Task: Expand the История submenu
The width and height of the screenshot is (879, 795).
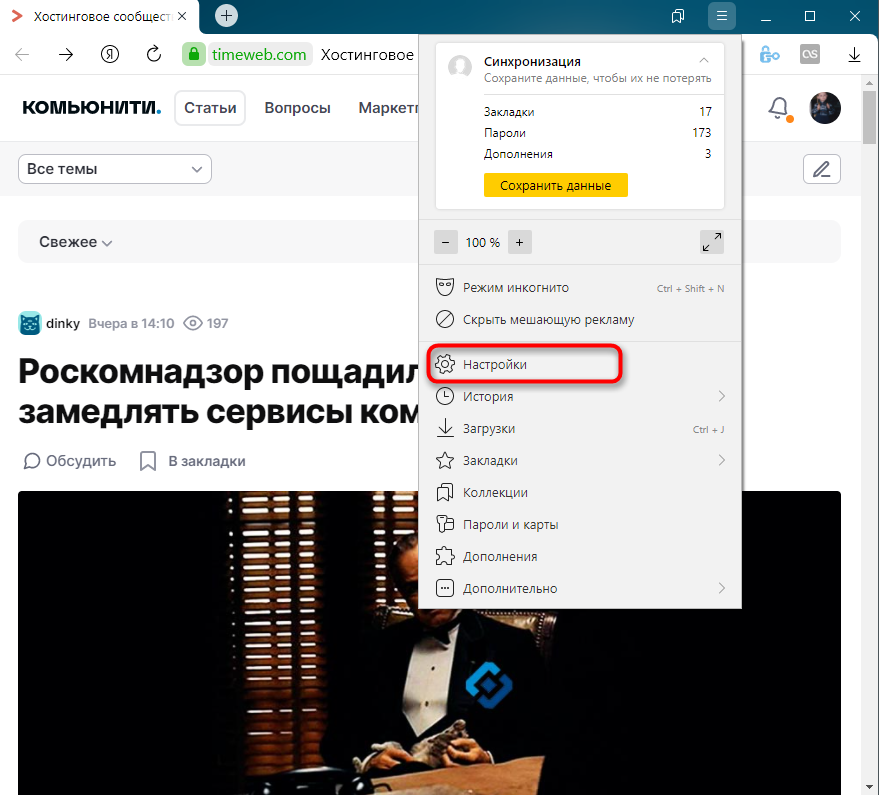Action: (x=721, y=397)
